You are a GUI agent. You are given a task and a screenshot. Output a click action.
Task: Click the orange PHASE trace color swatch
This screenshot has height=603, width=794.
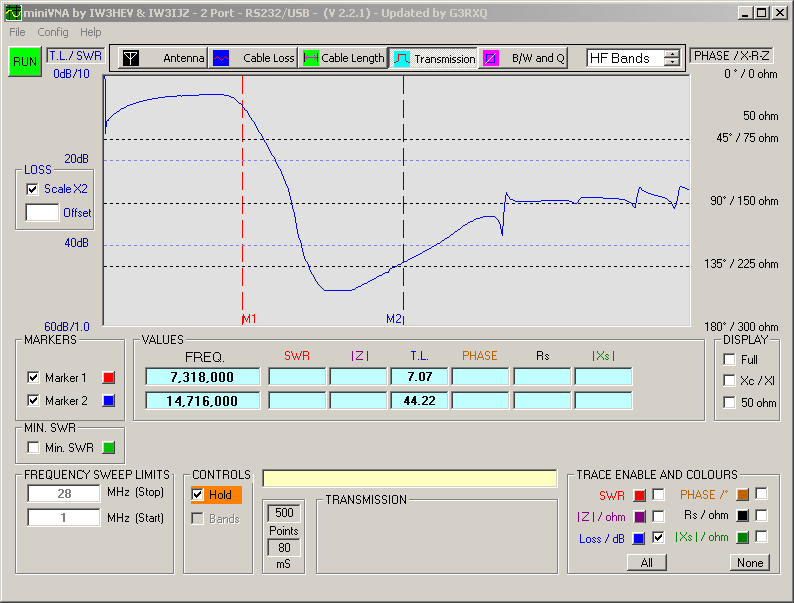pyautogui.click(x=742, y=495)
